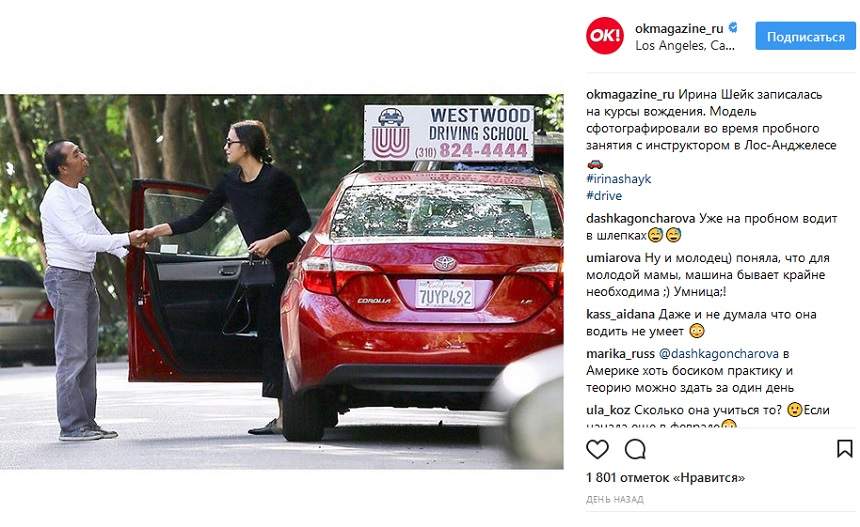
Task: Click the #irinashayk hashtag
Action: tap(619, 179)
